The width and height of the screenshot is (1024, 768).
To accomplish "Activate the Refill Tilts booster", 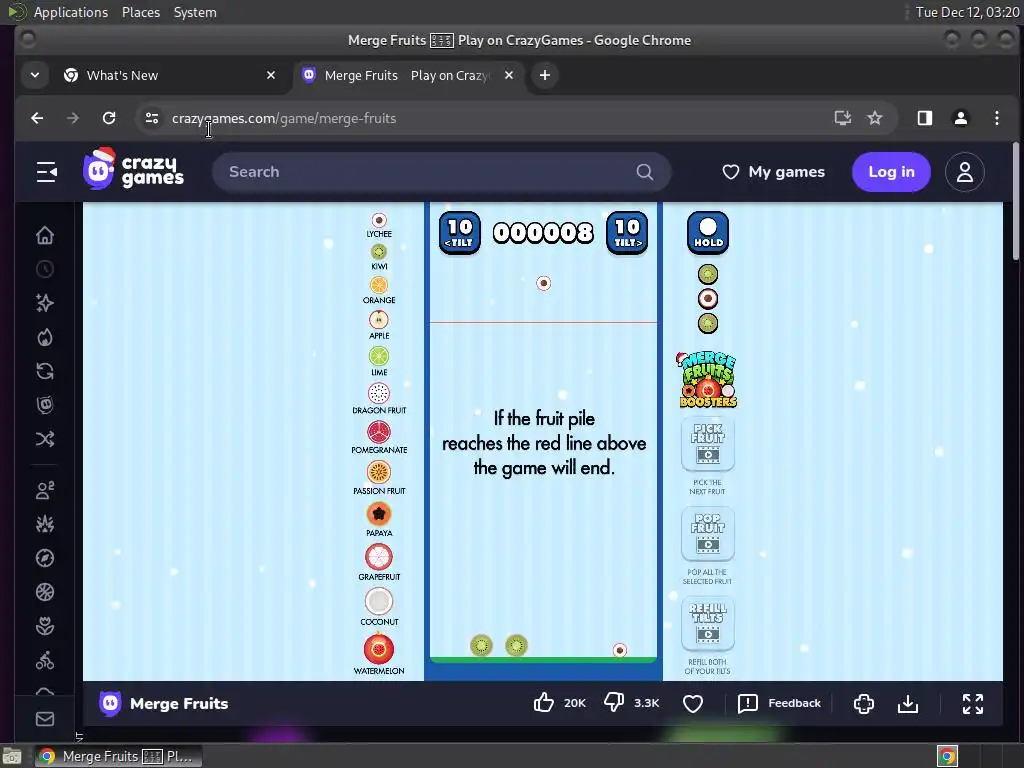I will tap(708, 624).
